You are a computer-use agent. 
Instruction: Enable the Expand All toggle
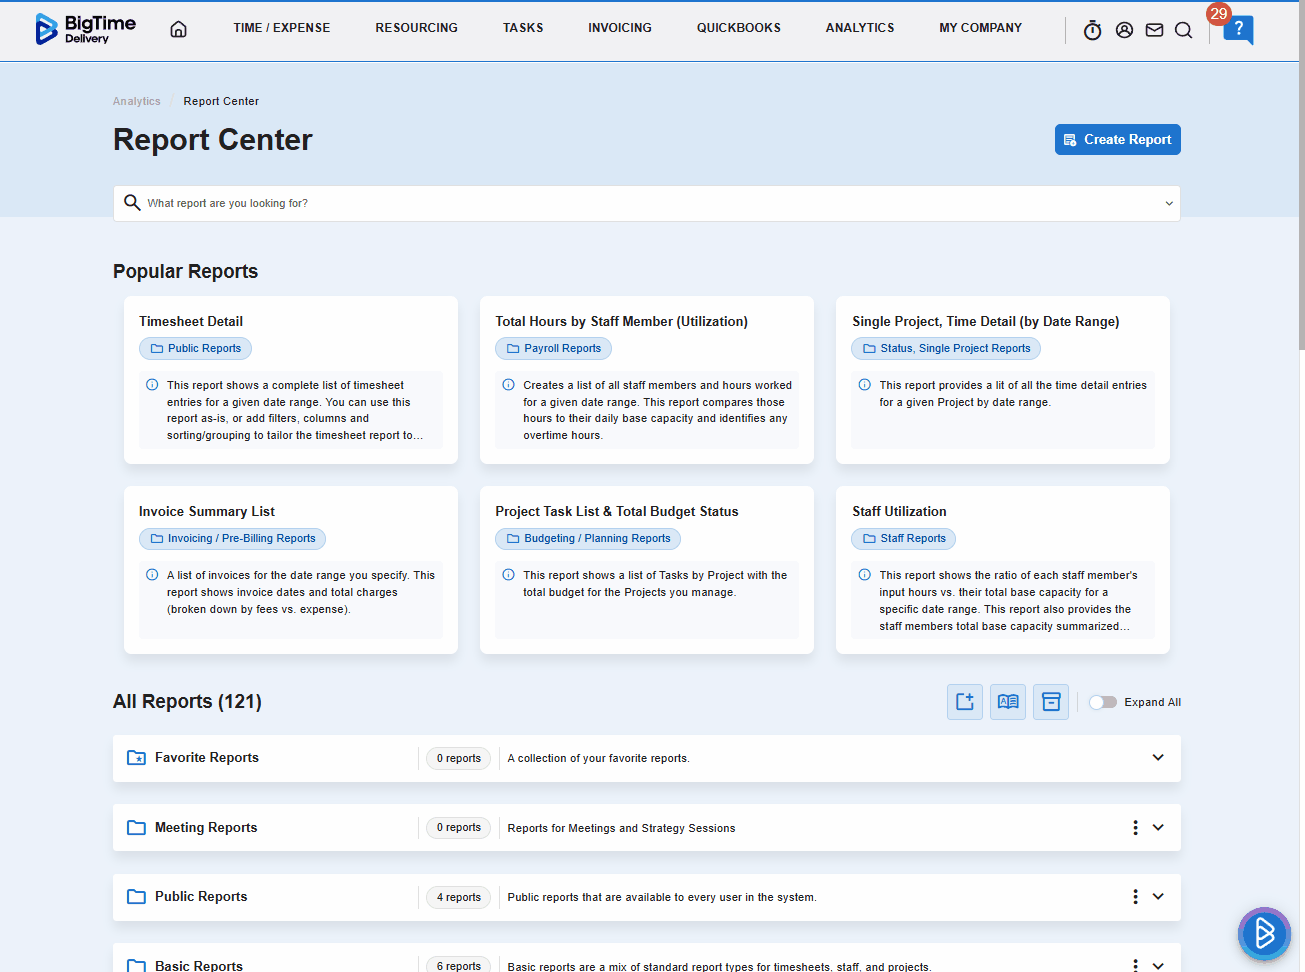[1103, 702]
